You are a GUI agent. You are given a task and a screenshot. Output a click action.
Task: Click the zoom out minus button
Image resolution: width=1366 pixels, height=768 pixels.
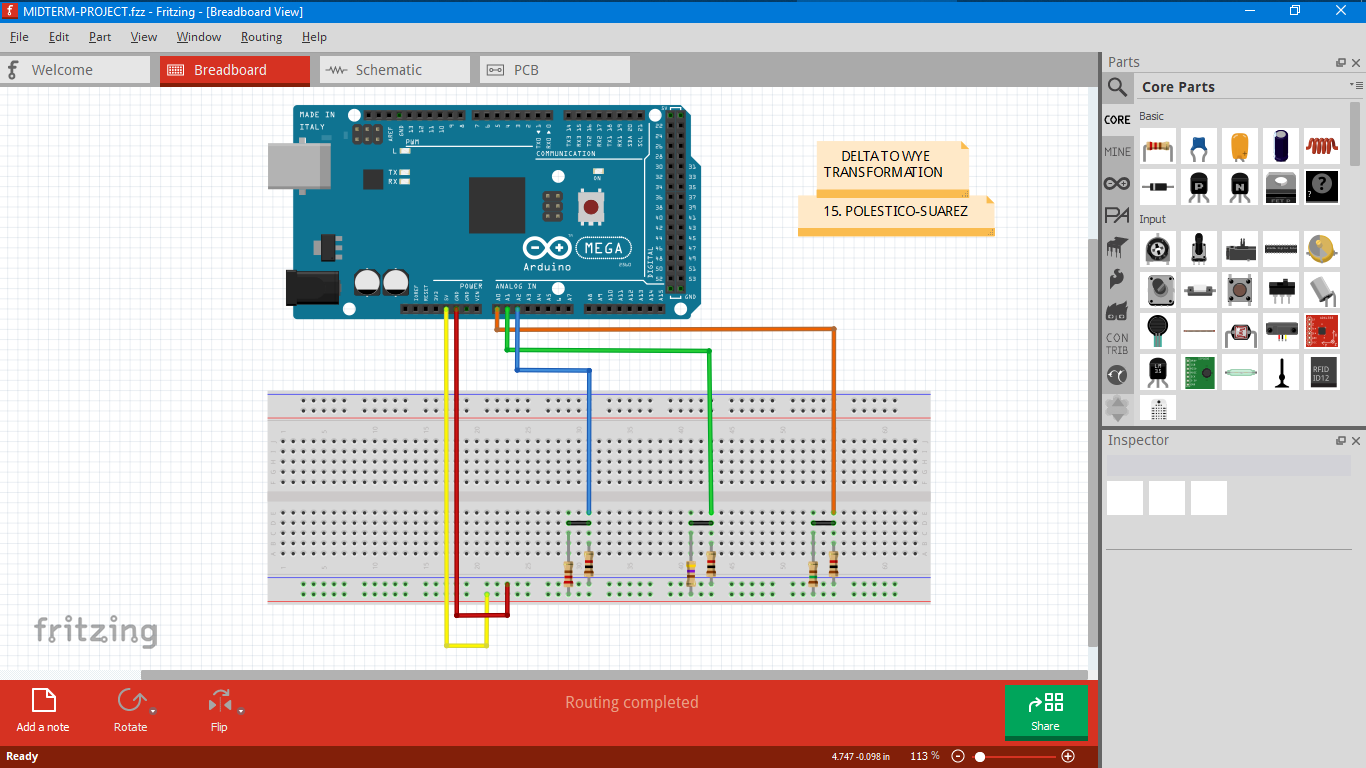(x=958, y=756)
